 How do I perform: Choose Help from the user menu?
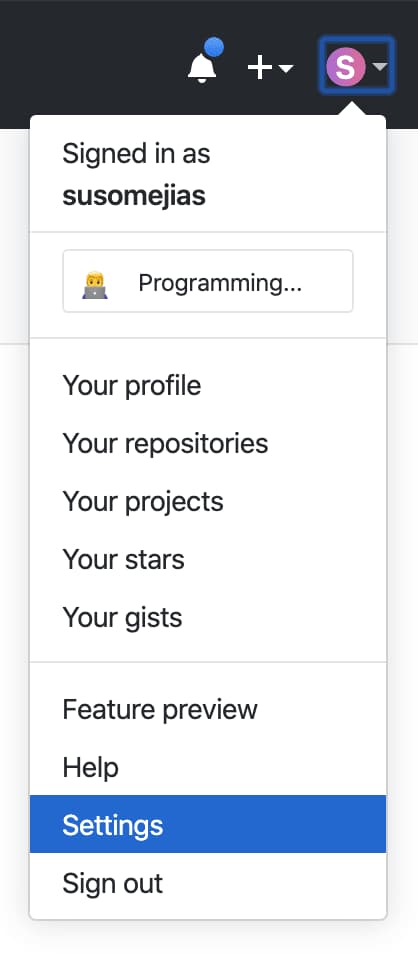pyautogui.click(x=208, y=768)
